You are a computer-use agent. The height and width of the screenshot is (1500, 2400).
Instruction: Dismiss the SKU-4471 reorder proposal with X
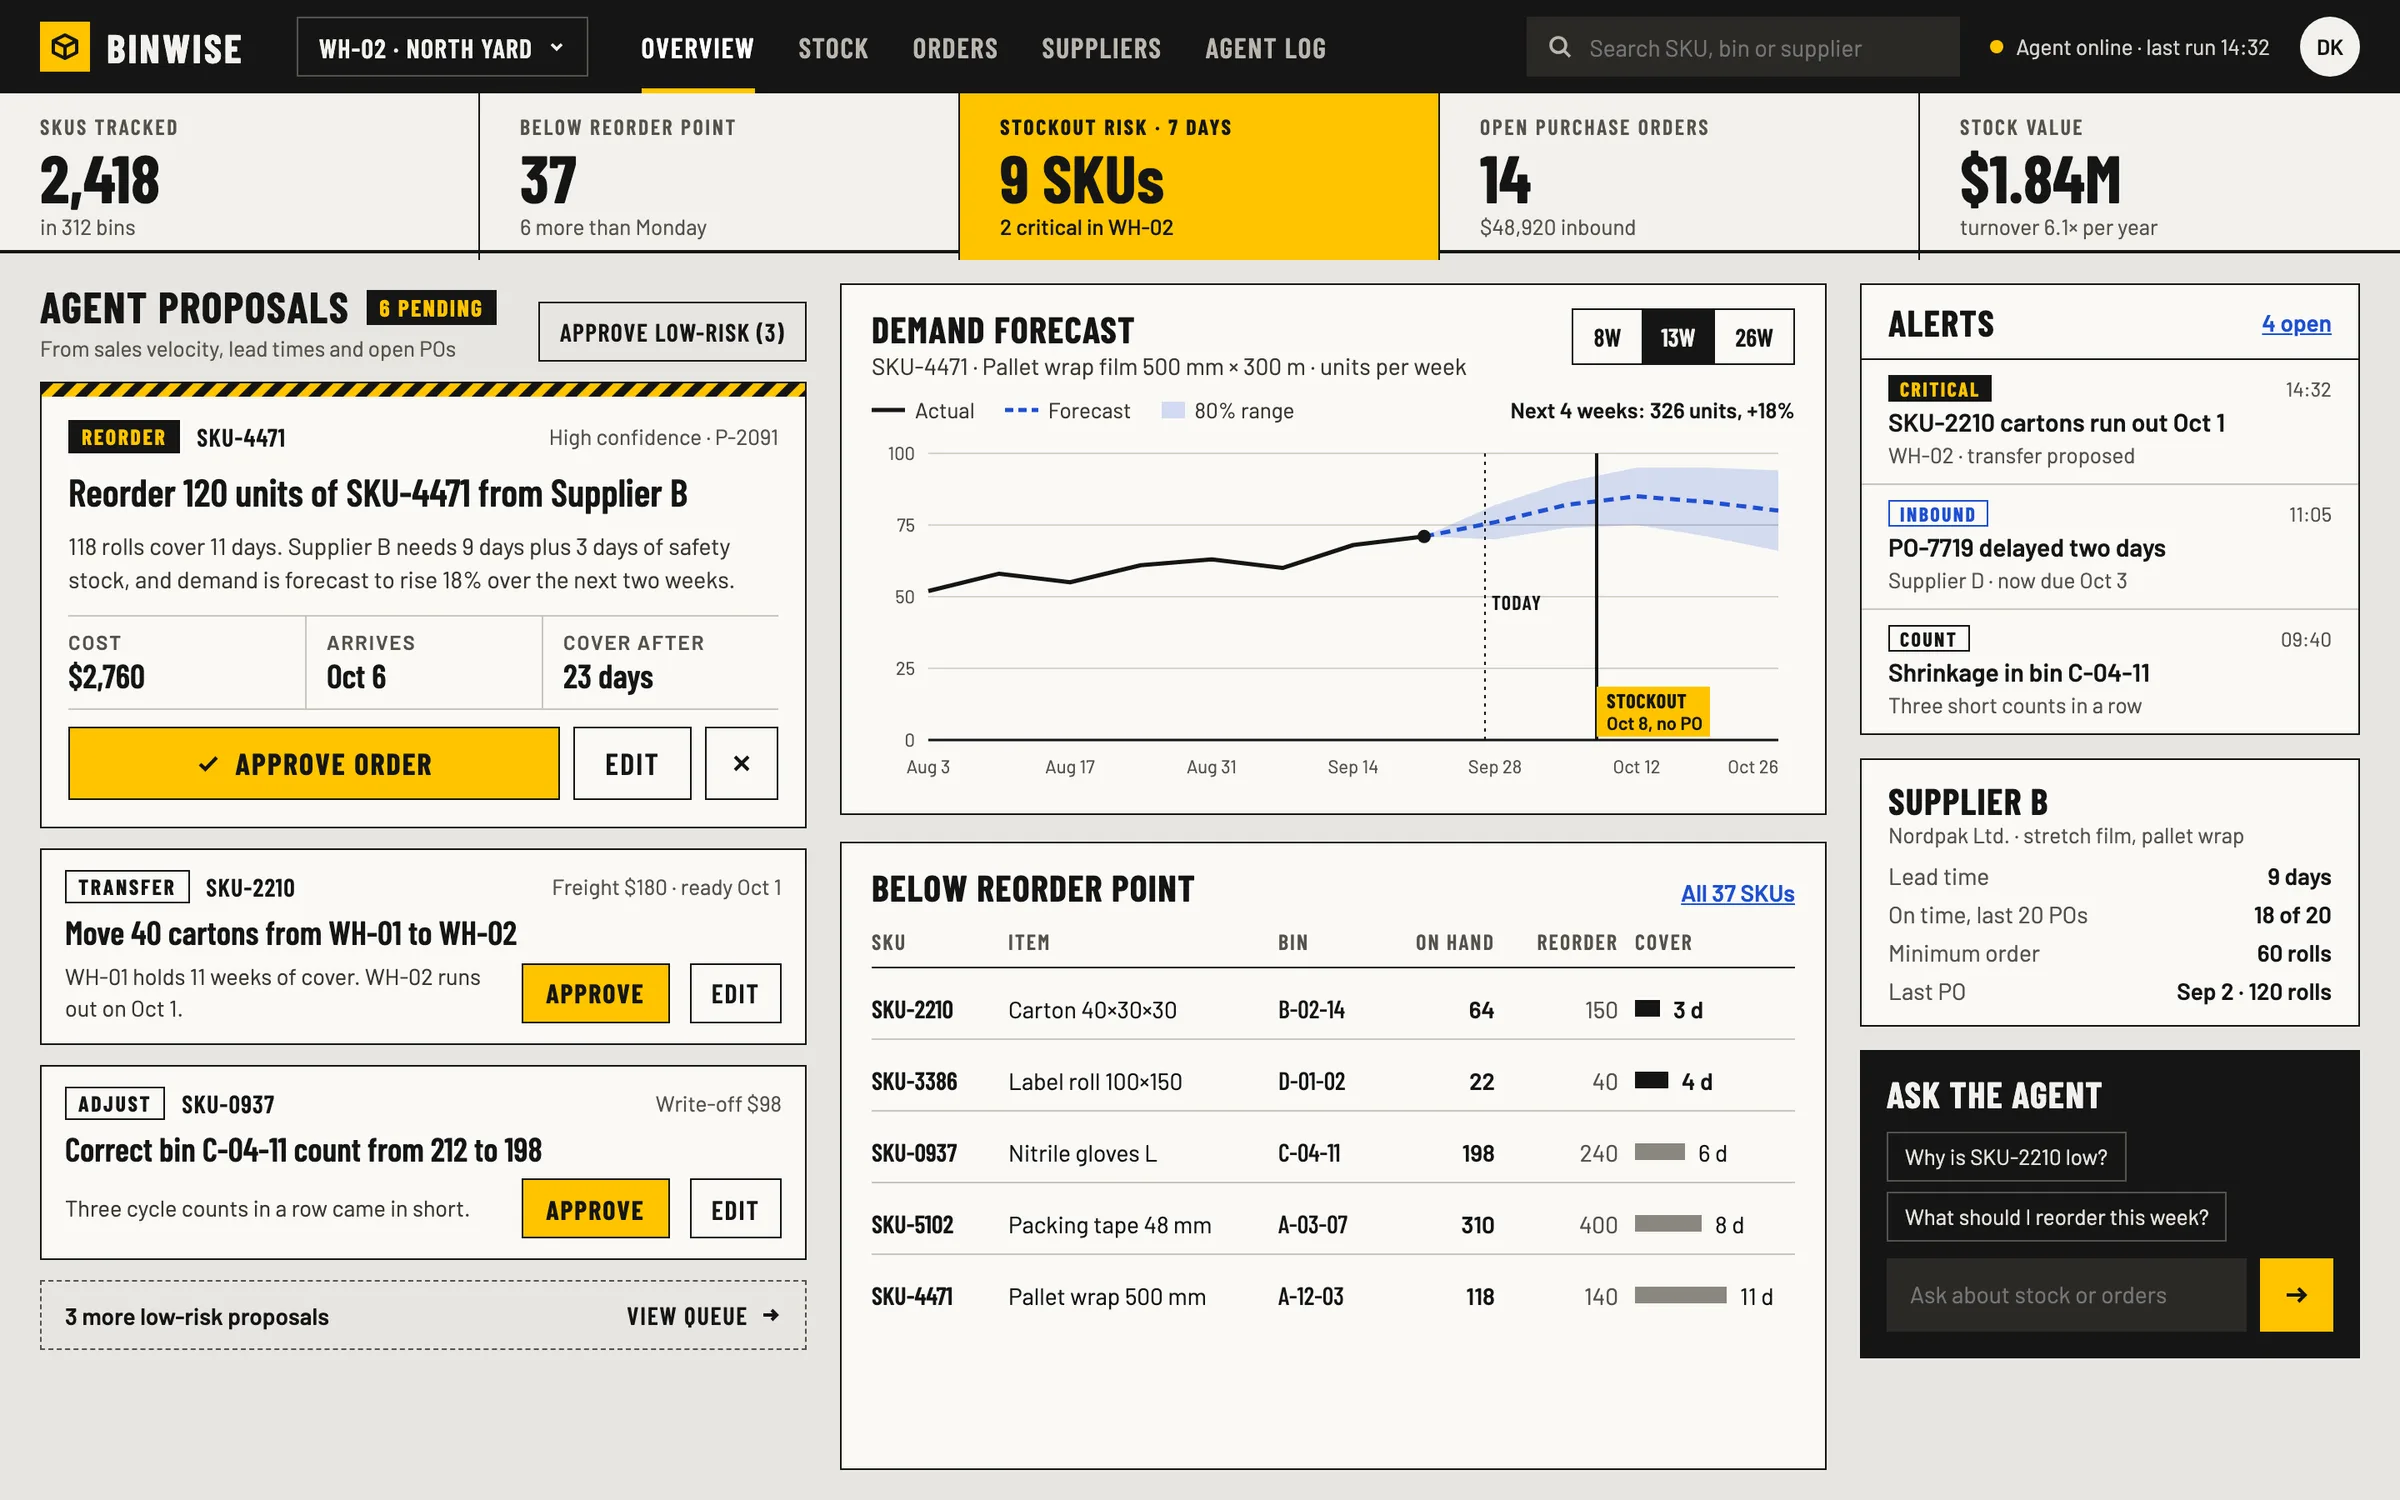click(741, 763)
